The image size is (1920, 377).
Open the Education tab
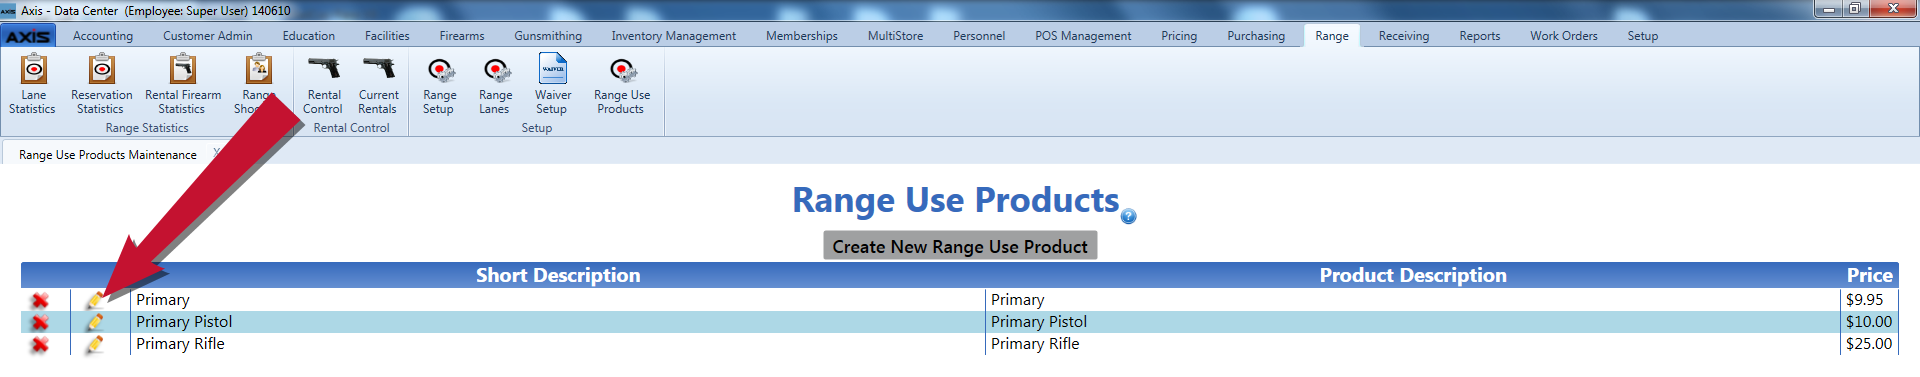coord(309,36)
